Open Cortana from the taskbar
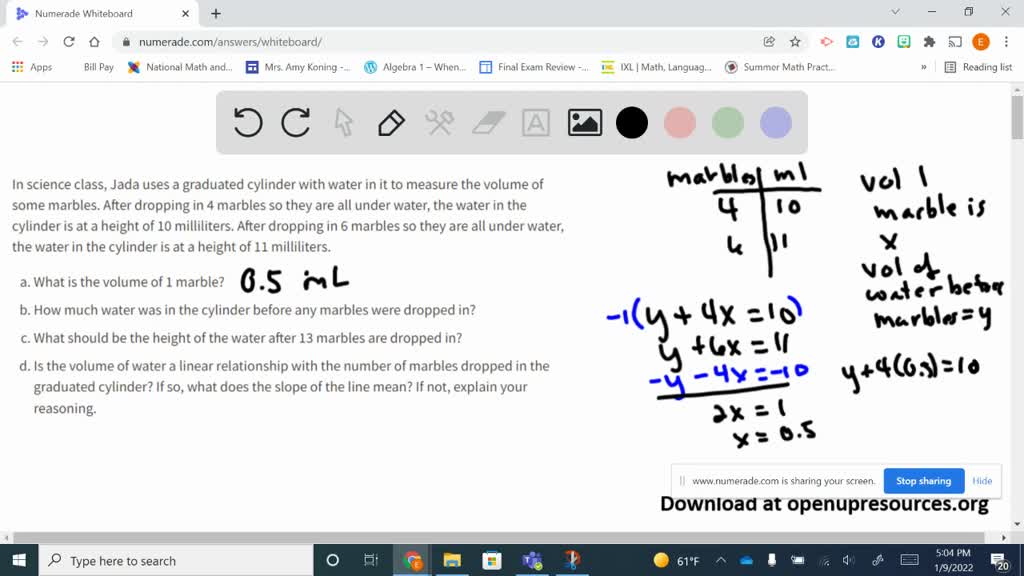Viewport: 1024px width, 576px height. pos(332,560)
